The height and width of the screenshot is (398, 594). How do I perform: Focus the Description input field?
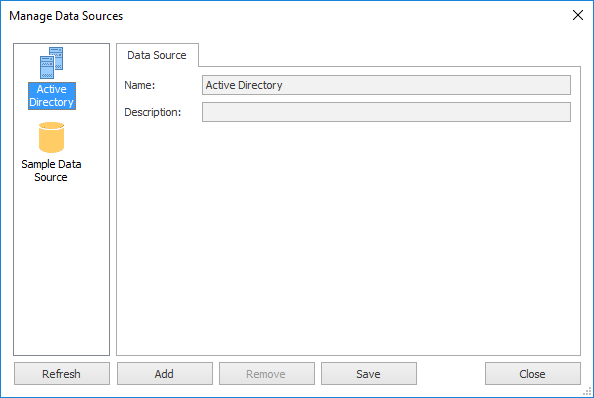click(386, 112)
